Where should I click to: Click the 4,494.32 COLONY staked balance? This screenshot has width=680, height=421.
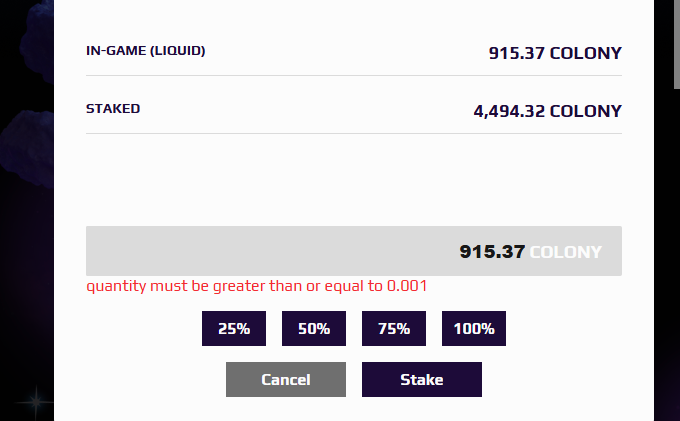[548, 111]
